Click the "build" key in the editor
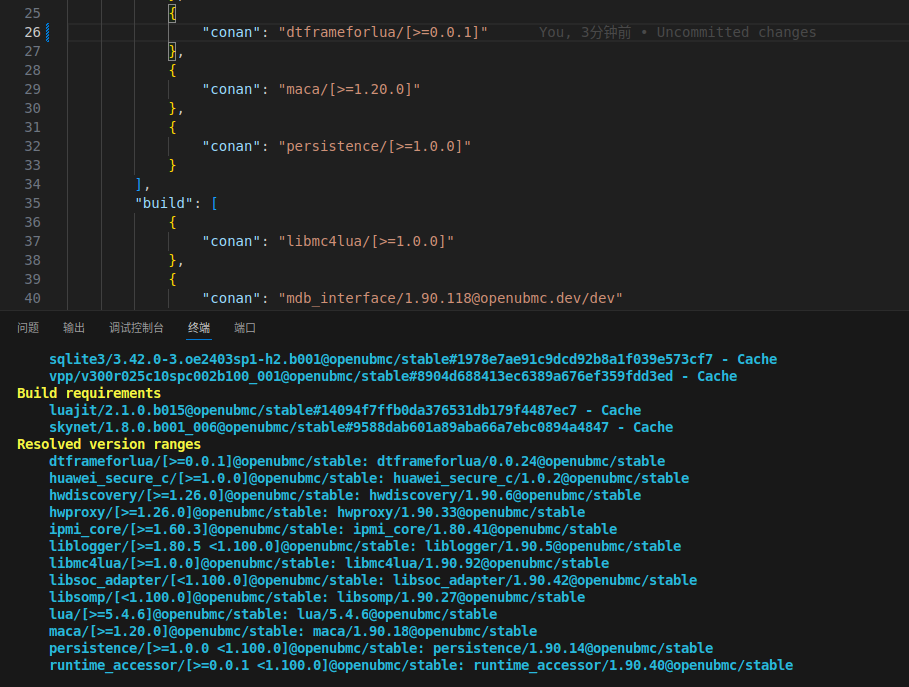Screen dimensions: 909x687 (164, 203)
